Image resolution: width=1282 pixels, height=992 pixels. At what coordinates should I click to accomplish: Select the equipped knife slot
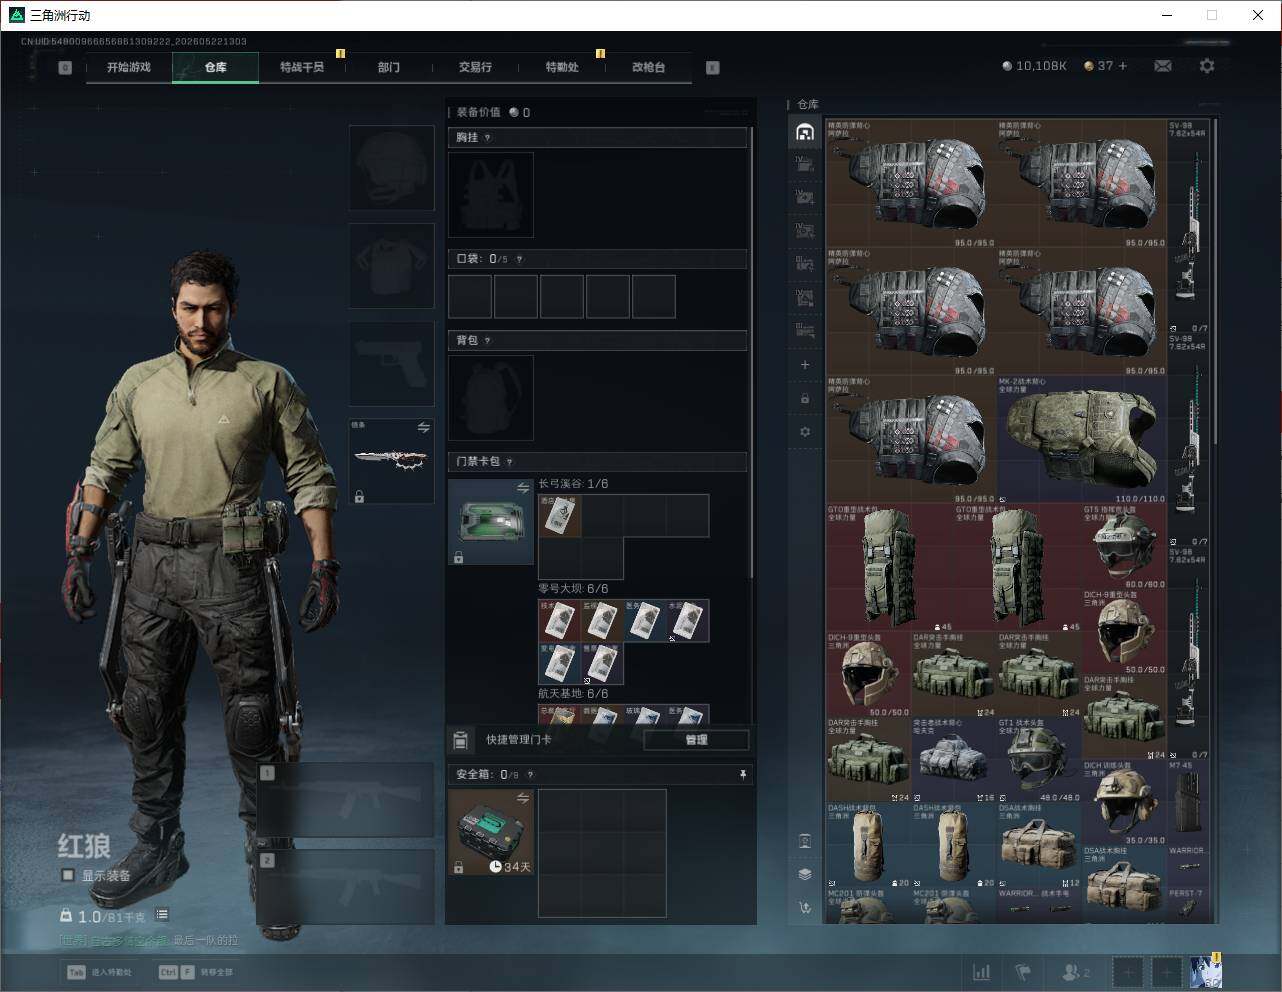click(x=391, y=461)
